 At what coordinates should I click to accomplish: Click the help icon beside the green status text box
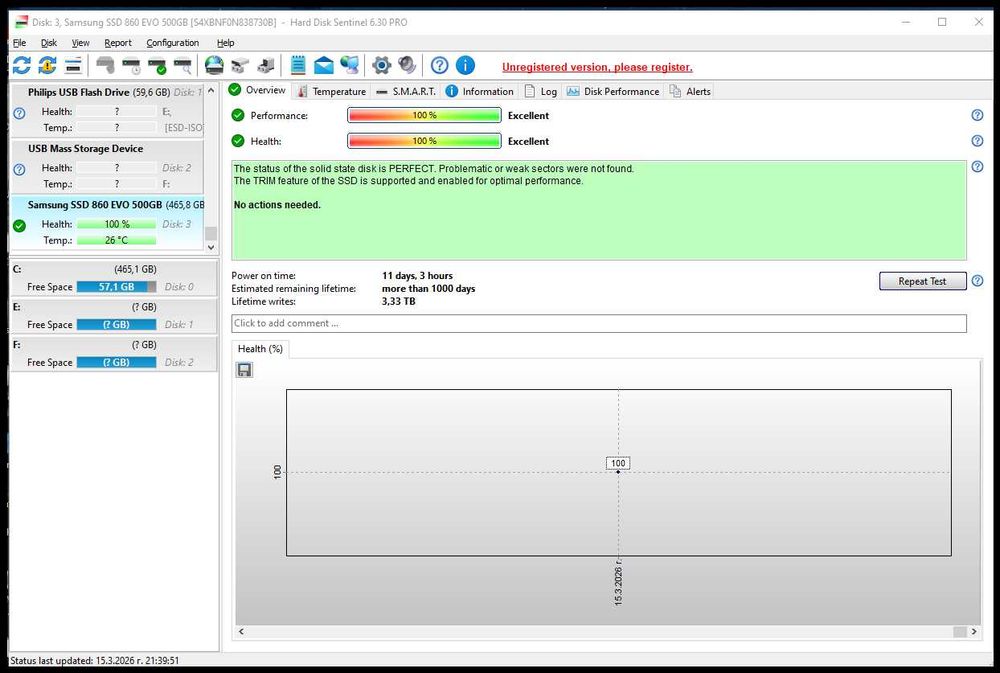click(x=977, y=166)
